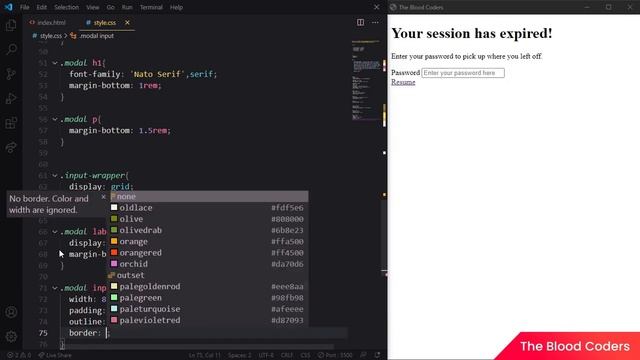Click the errors and warnings status indicator

tap(19, 355)
